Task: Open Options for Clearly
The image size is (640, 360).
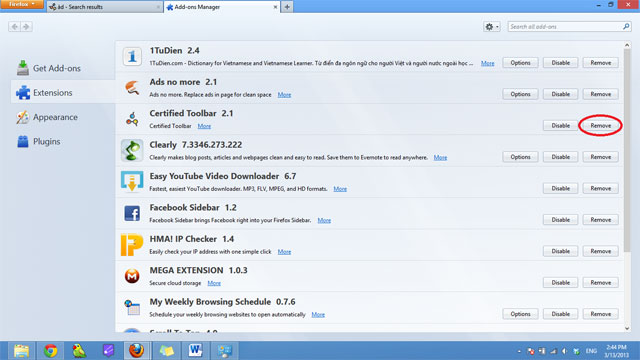Action: (x=520, y=157)
